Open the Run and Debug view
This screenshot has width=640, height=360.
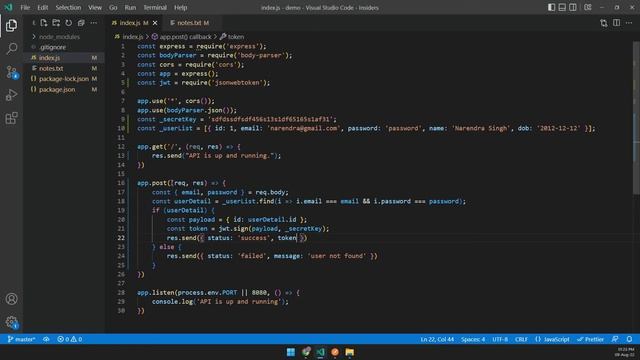click(11, 95)
